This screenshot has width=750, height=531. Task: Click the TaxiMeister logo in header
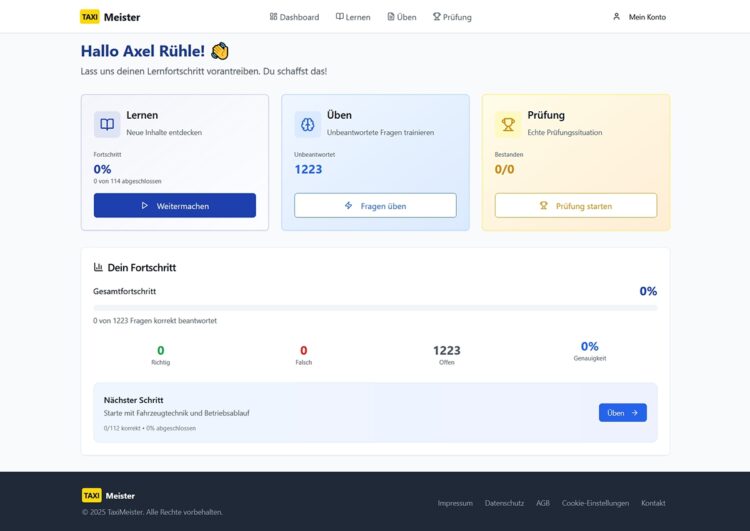(x=110, y=17)
